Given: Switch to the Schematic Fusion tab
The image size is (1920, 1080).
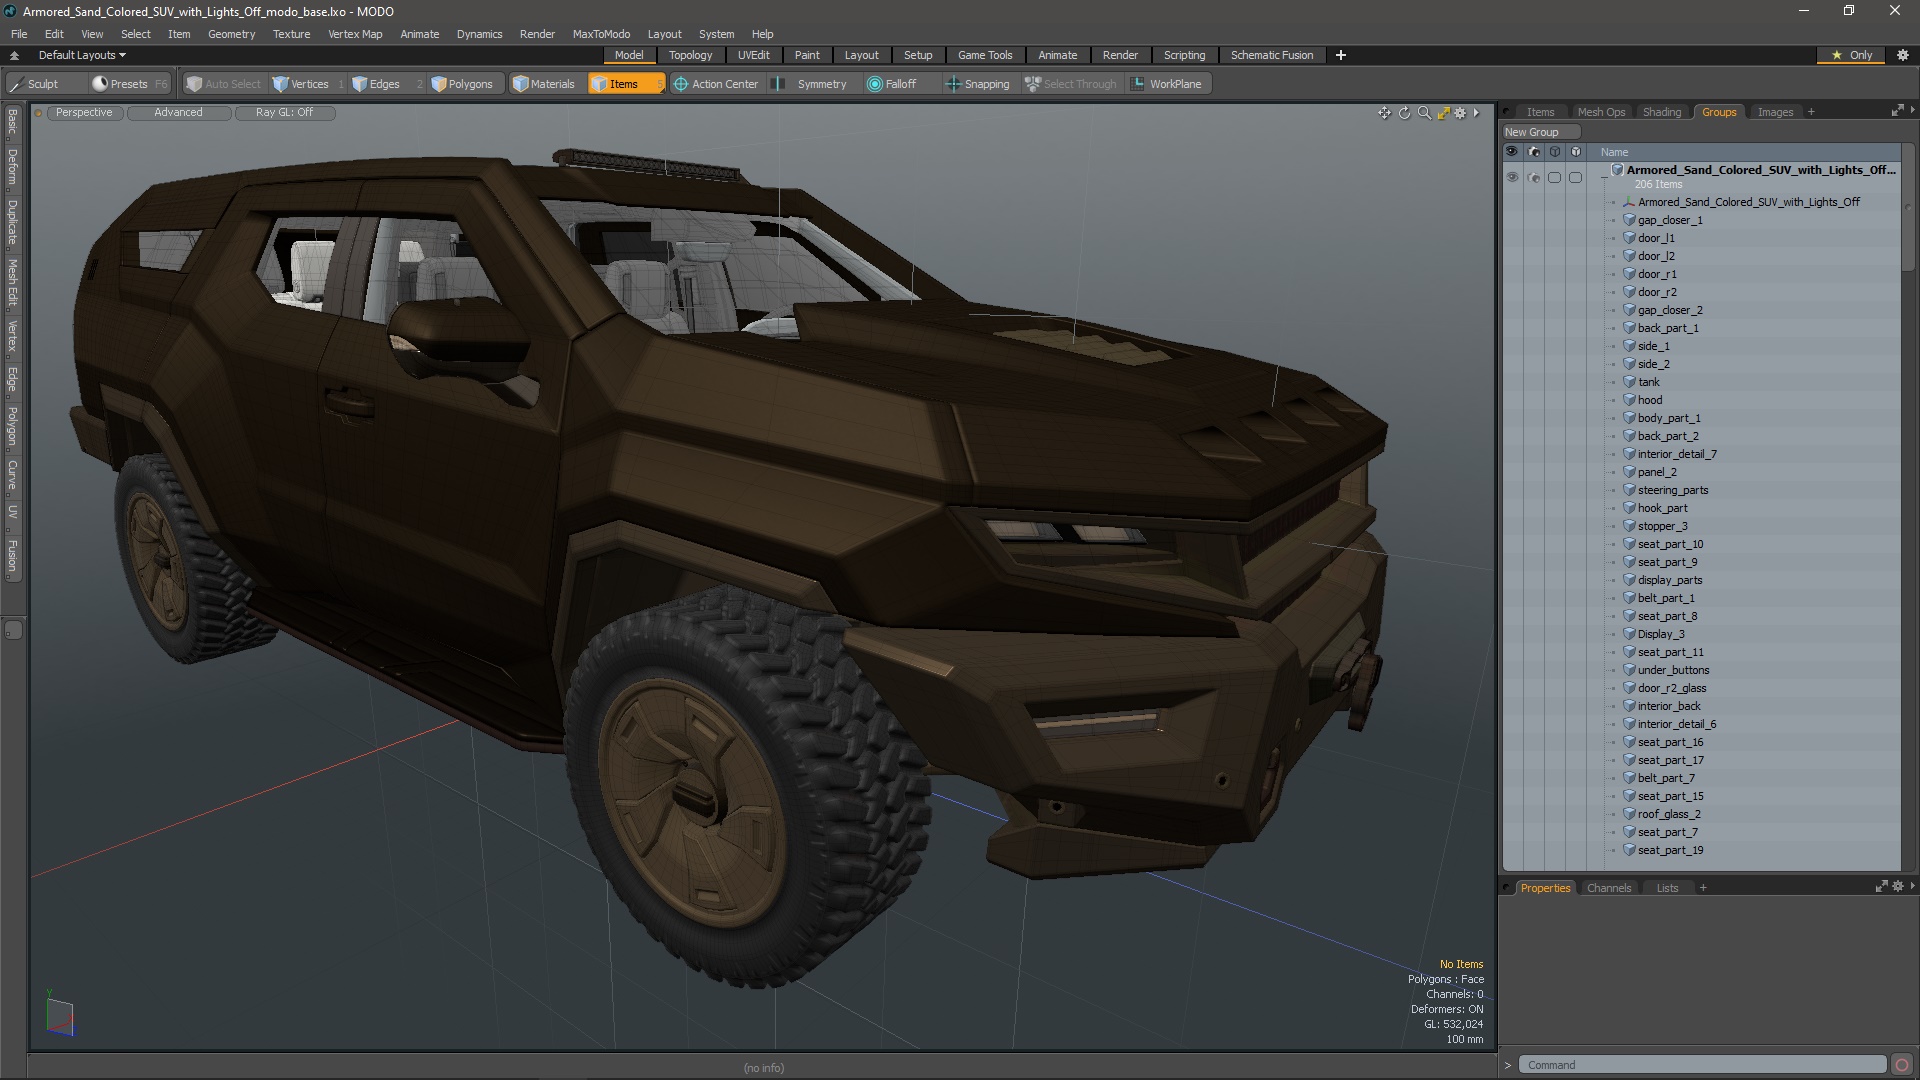Looking at the screenshot, I should pyautogui.click(x=1271, y=55).
